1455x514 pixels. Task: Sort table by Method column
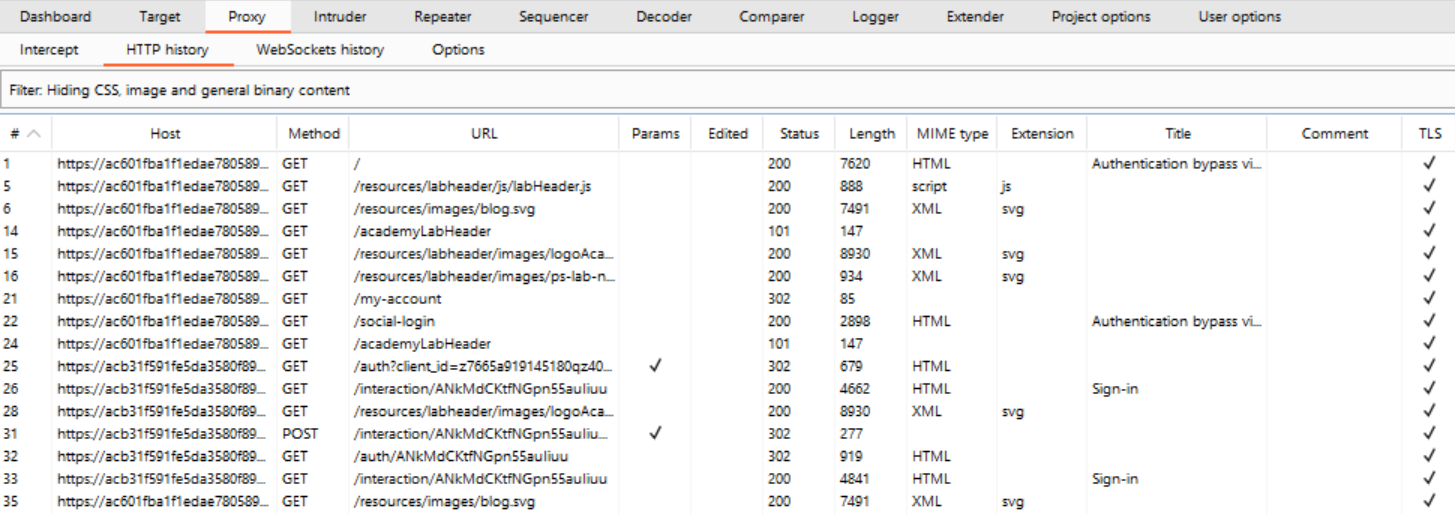(x=314, y=133)
